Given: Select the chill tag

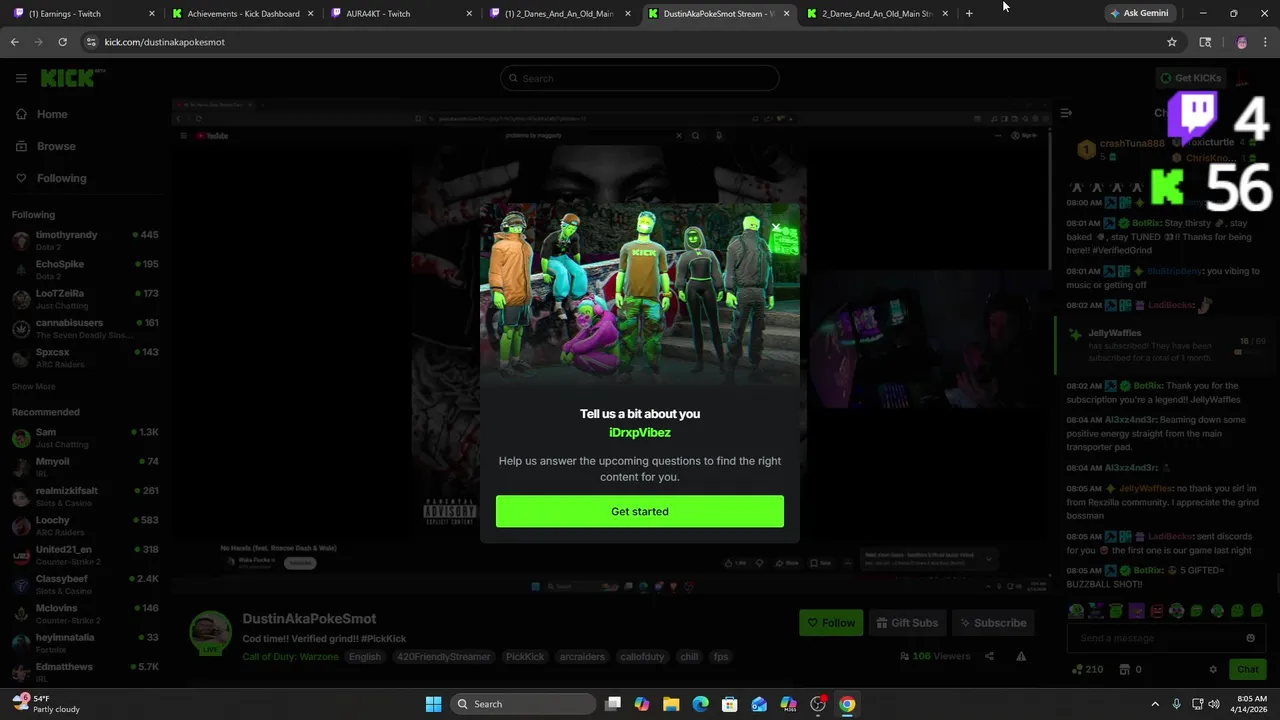Looking at the screenshot, I should click(x=689, y=657).
